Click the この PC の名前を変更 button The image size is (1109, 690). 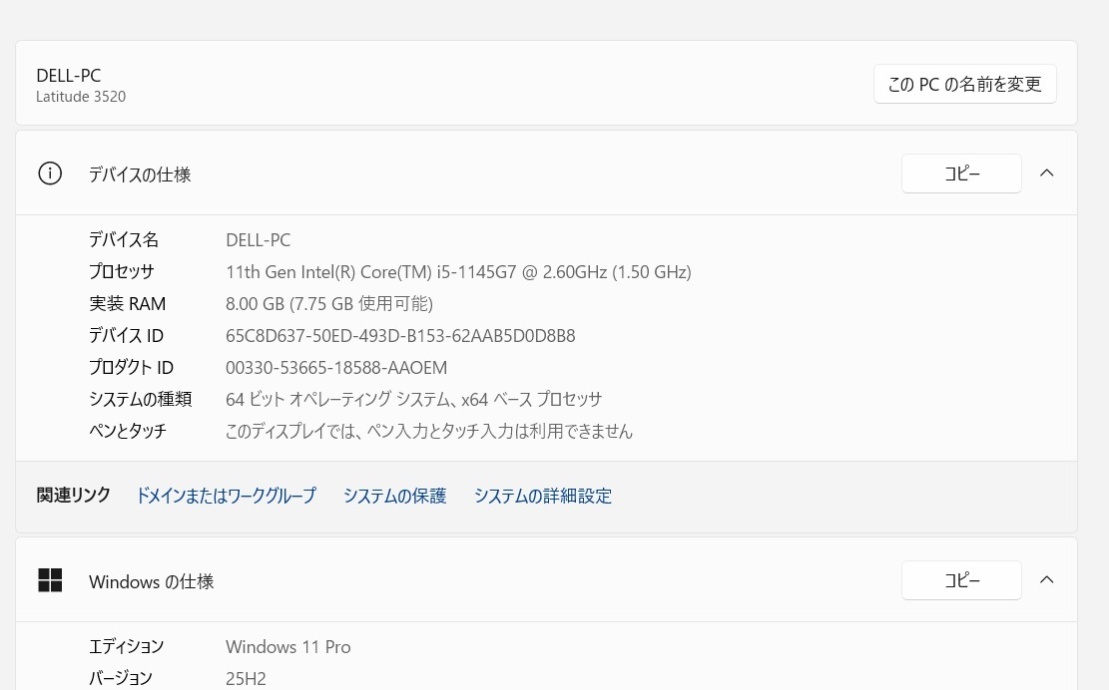[965, 84]
